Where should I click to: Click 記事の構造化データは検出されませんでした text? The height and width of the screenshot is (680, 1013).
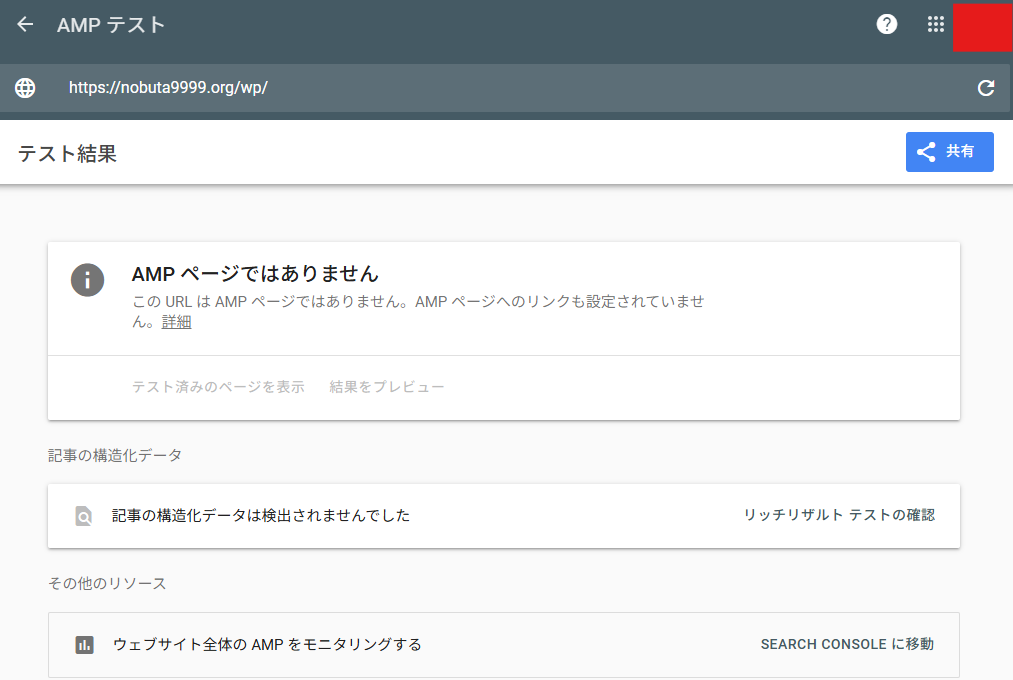(x=260, y=516)
